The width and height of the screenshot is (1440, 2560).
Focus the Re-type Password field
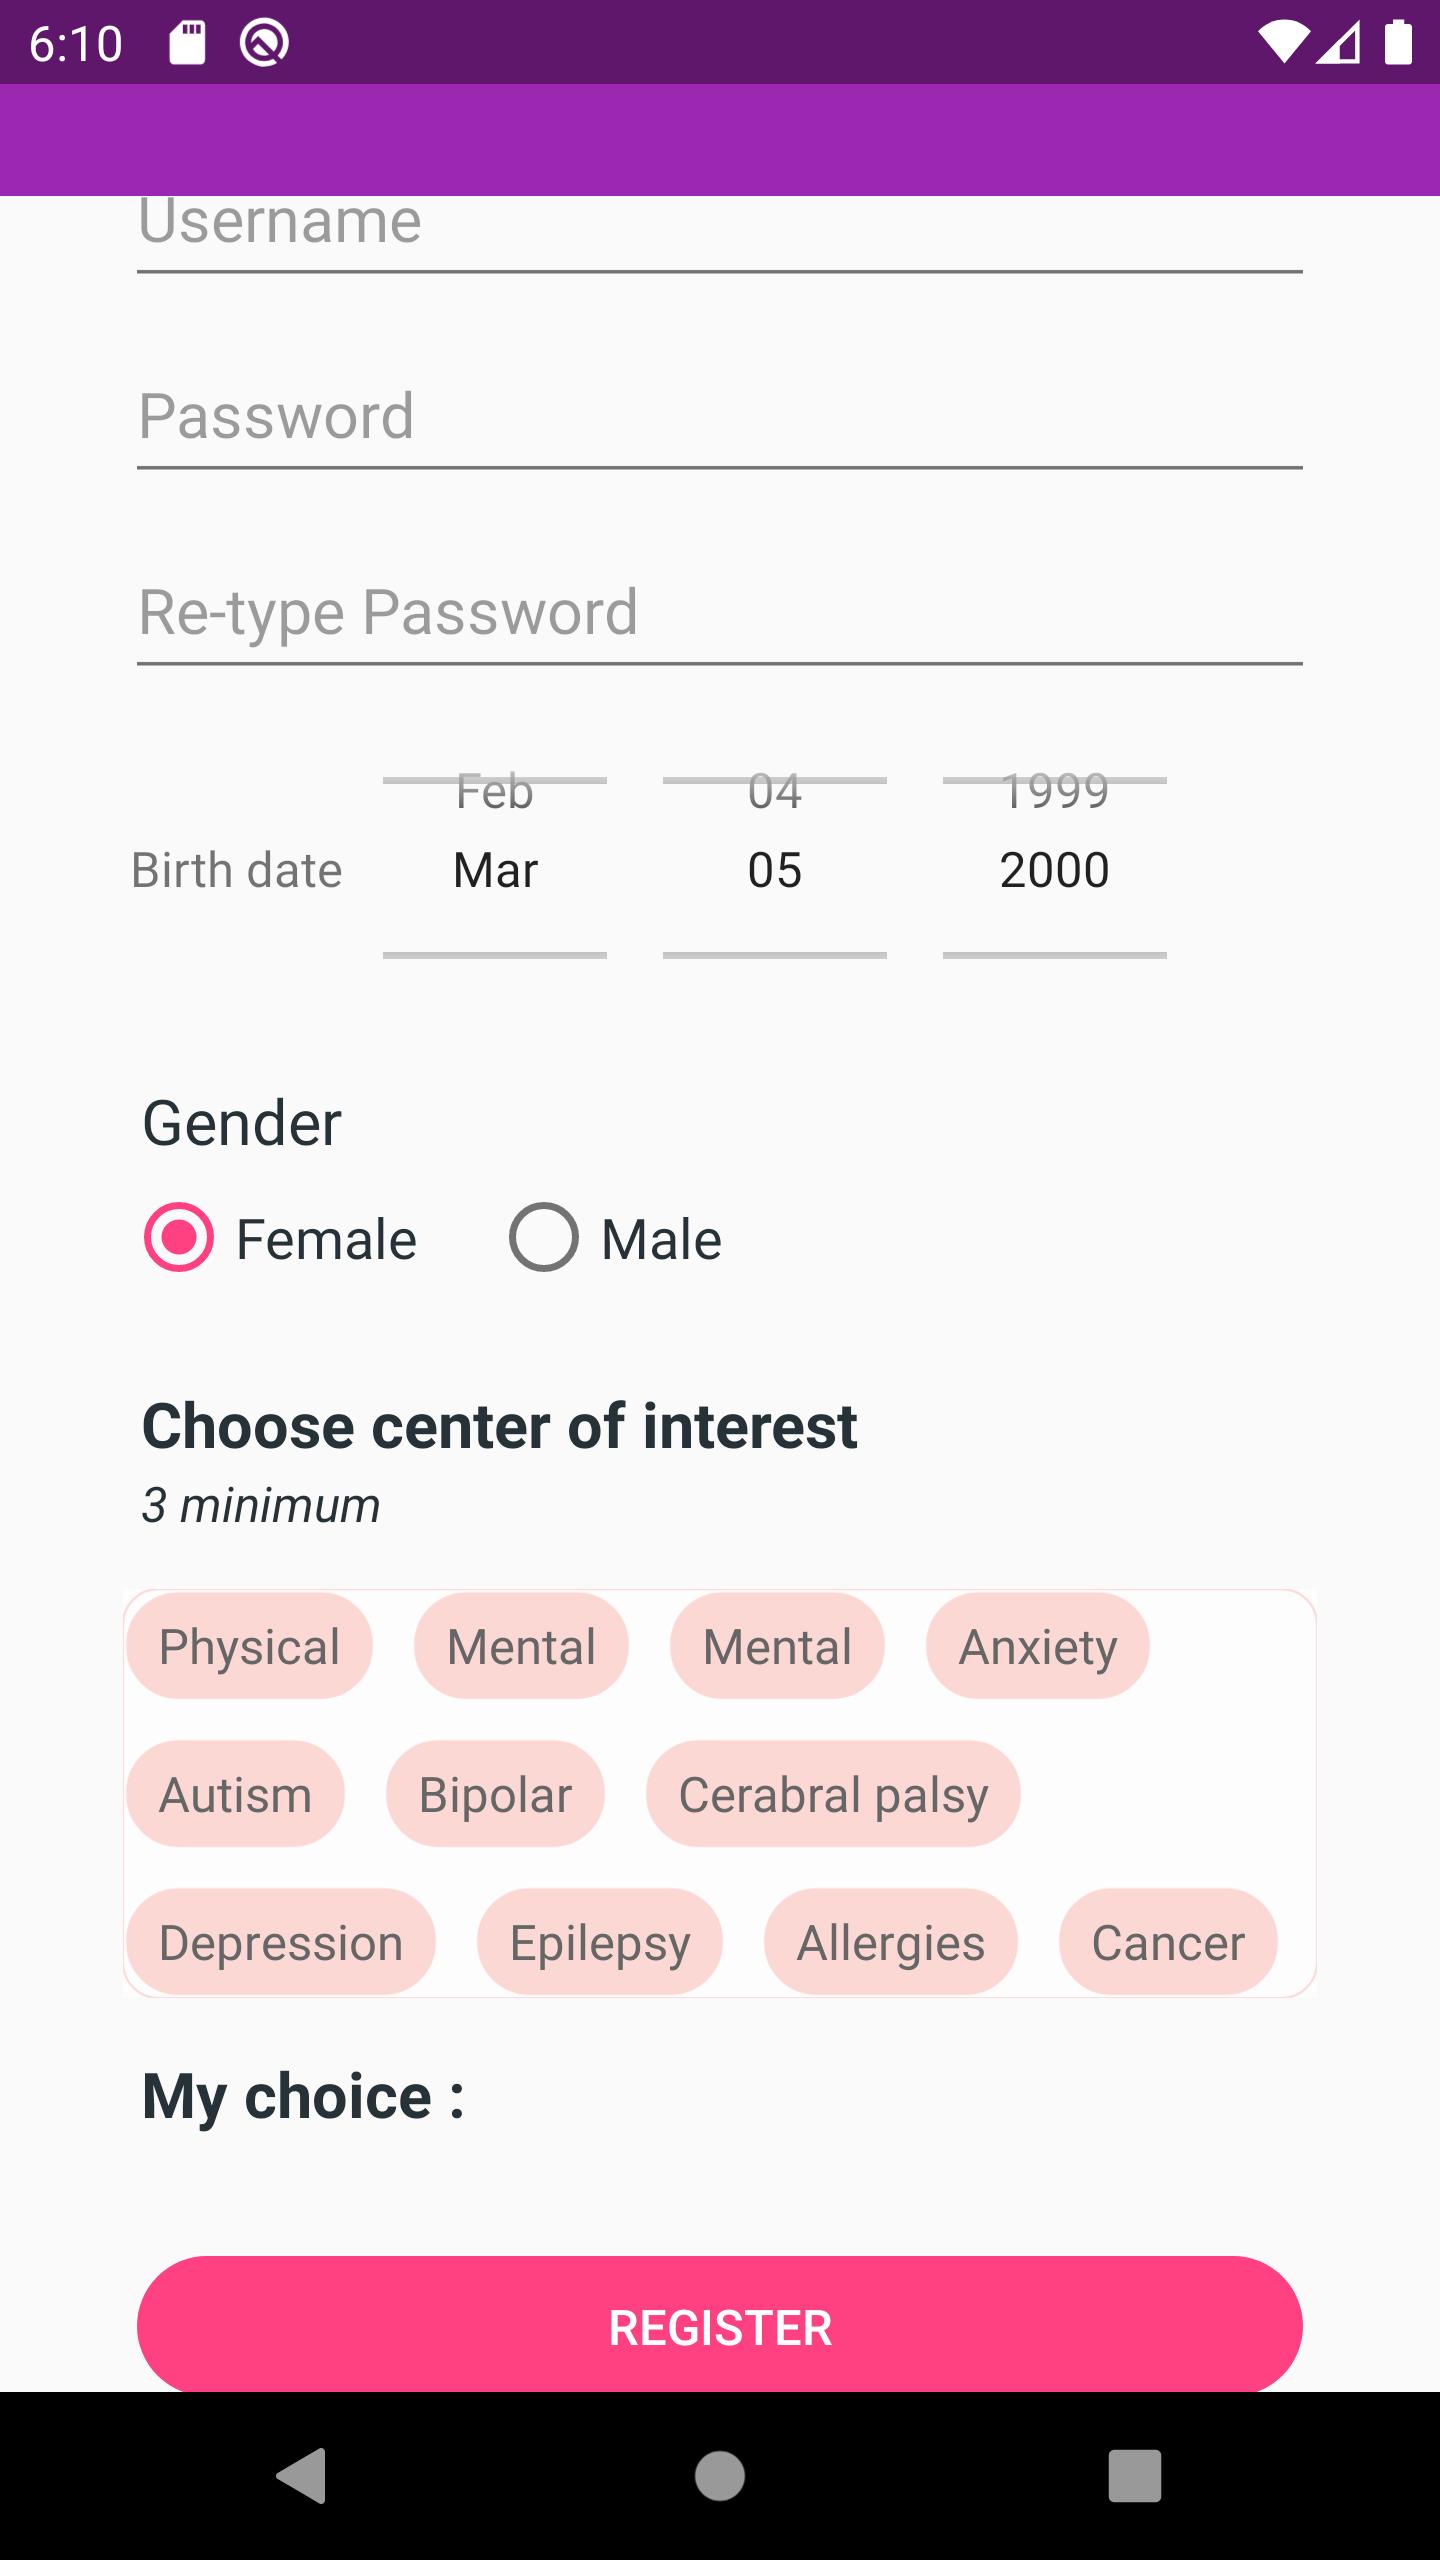tap(720, 614)
